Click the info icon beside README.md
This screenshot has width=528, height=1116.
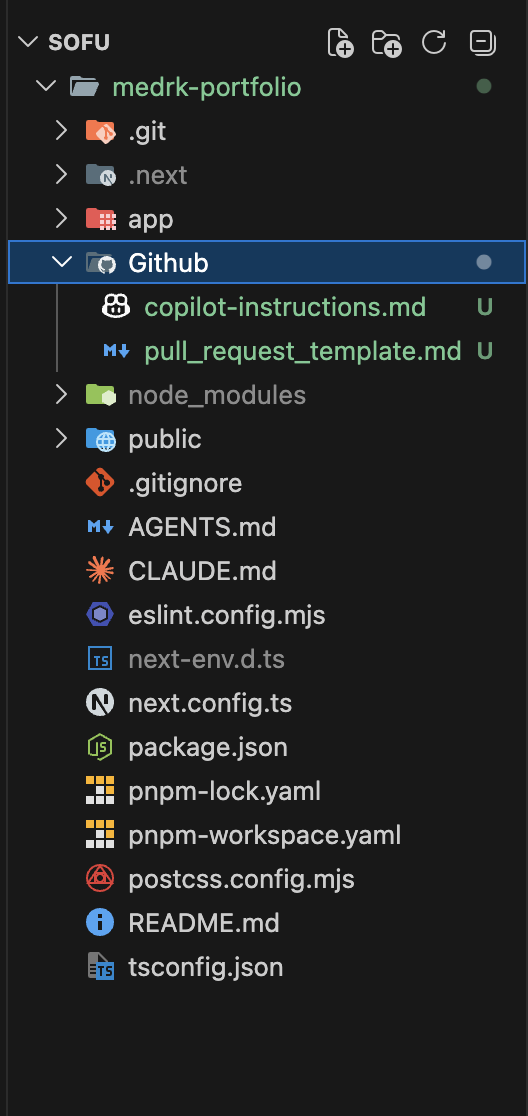point(100,923)
